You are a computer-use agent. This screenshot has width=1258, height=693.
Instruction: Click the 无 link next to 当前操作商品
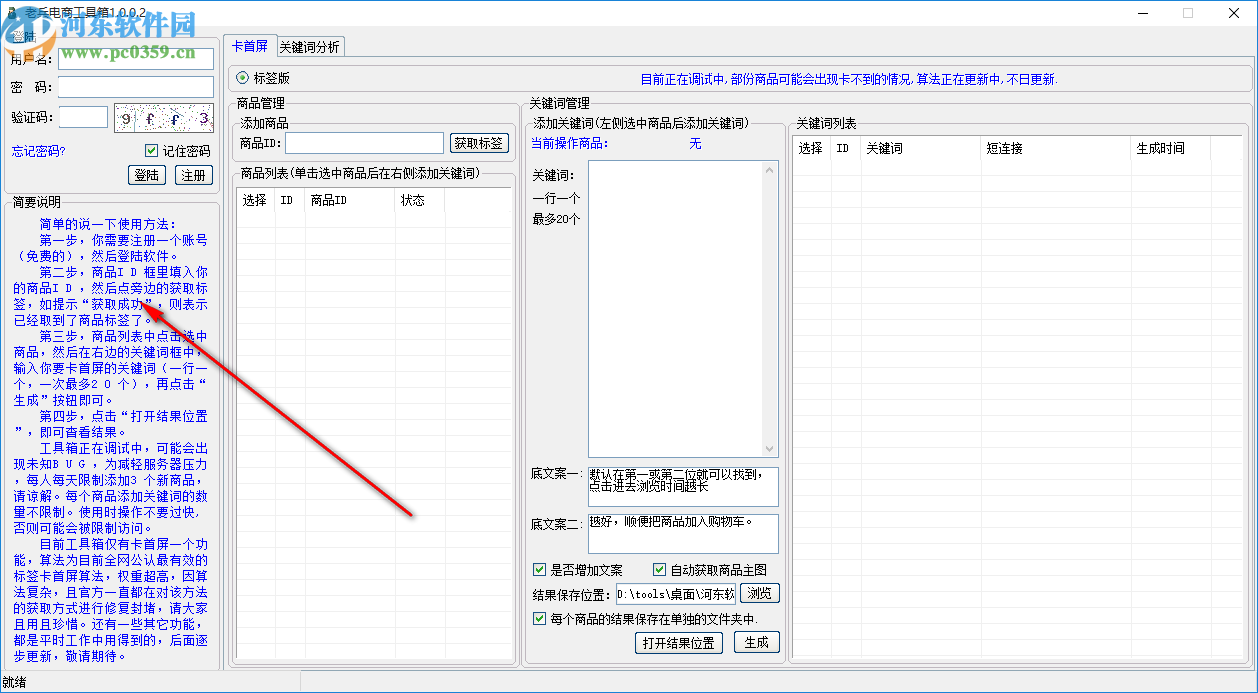pos(694,143)
